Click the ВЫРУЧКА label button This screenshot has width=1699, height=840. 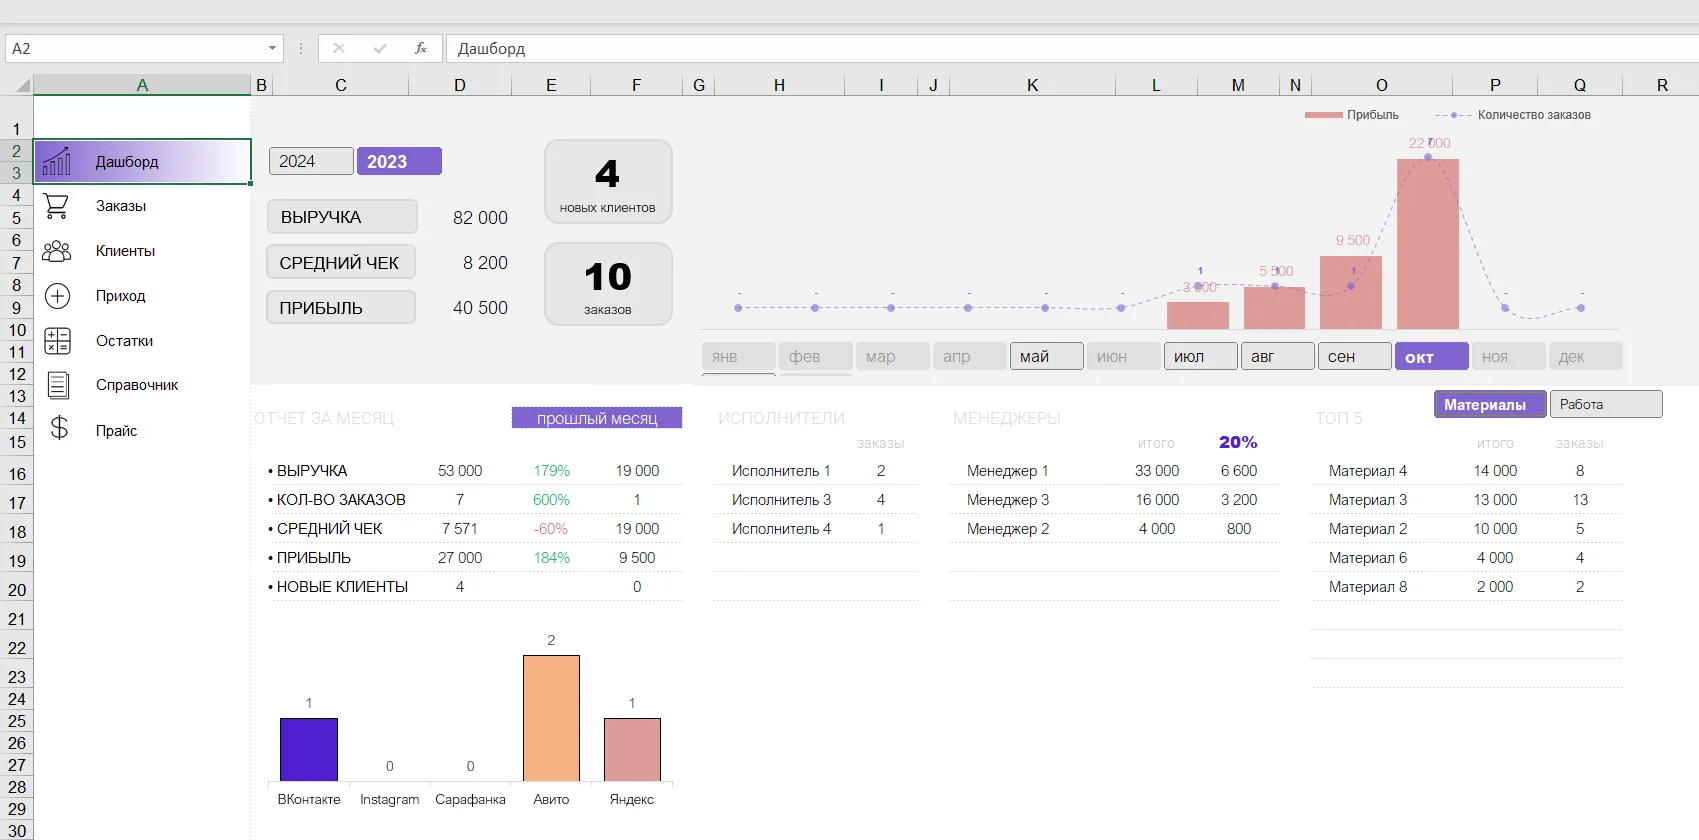[x=342, y=217]
